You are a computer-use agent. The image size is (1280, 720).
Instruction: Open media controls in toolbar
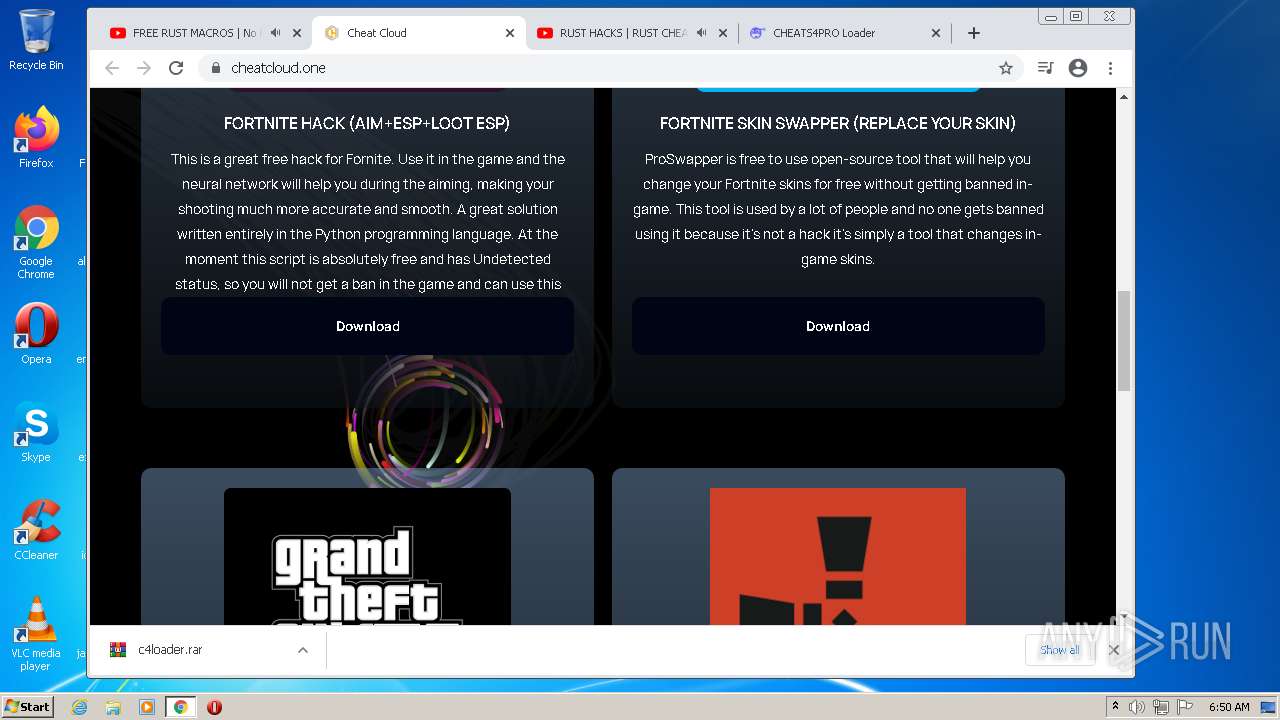pos(1045,68)
